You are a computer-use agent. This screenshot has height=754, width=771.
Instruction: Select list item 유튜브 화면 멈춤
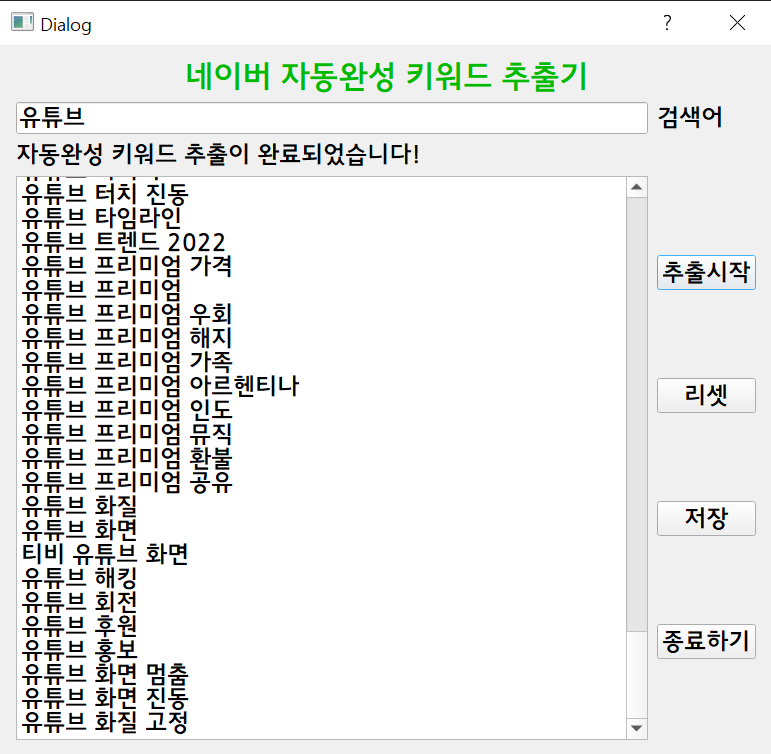105,674
